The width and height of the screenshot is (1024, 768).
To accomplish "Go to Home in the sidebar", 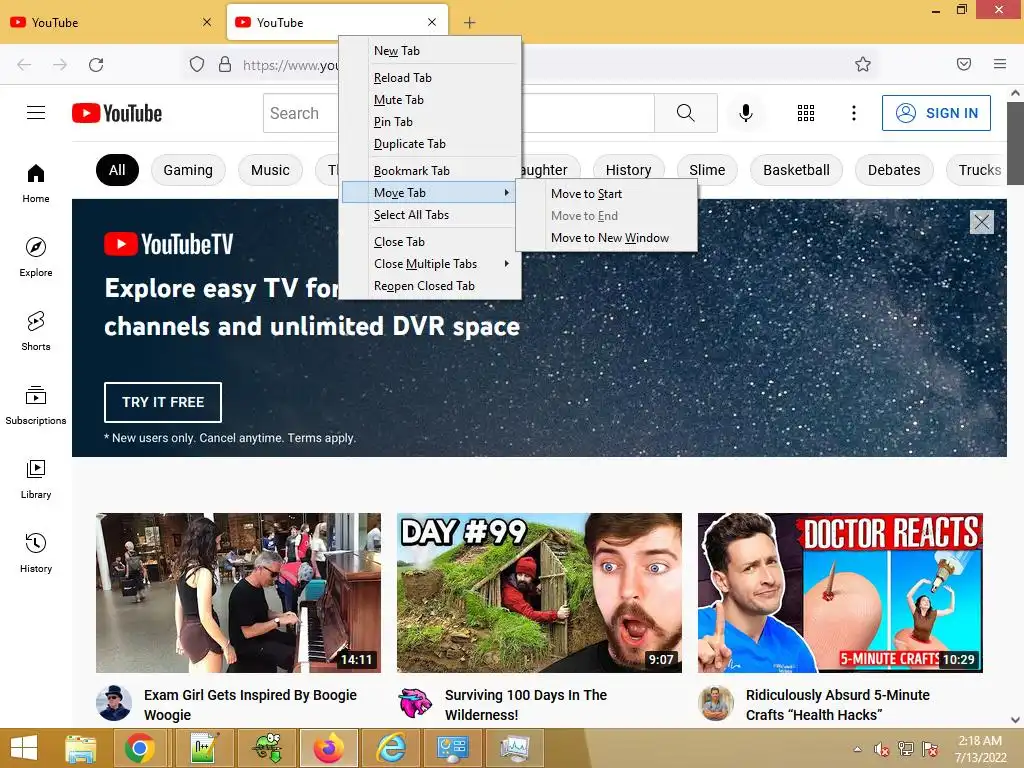I will pyautogui.click(x=36, y=184).
